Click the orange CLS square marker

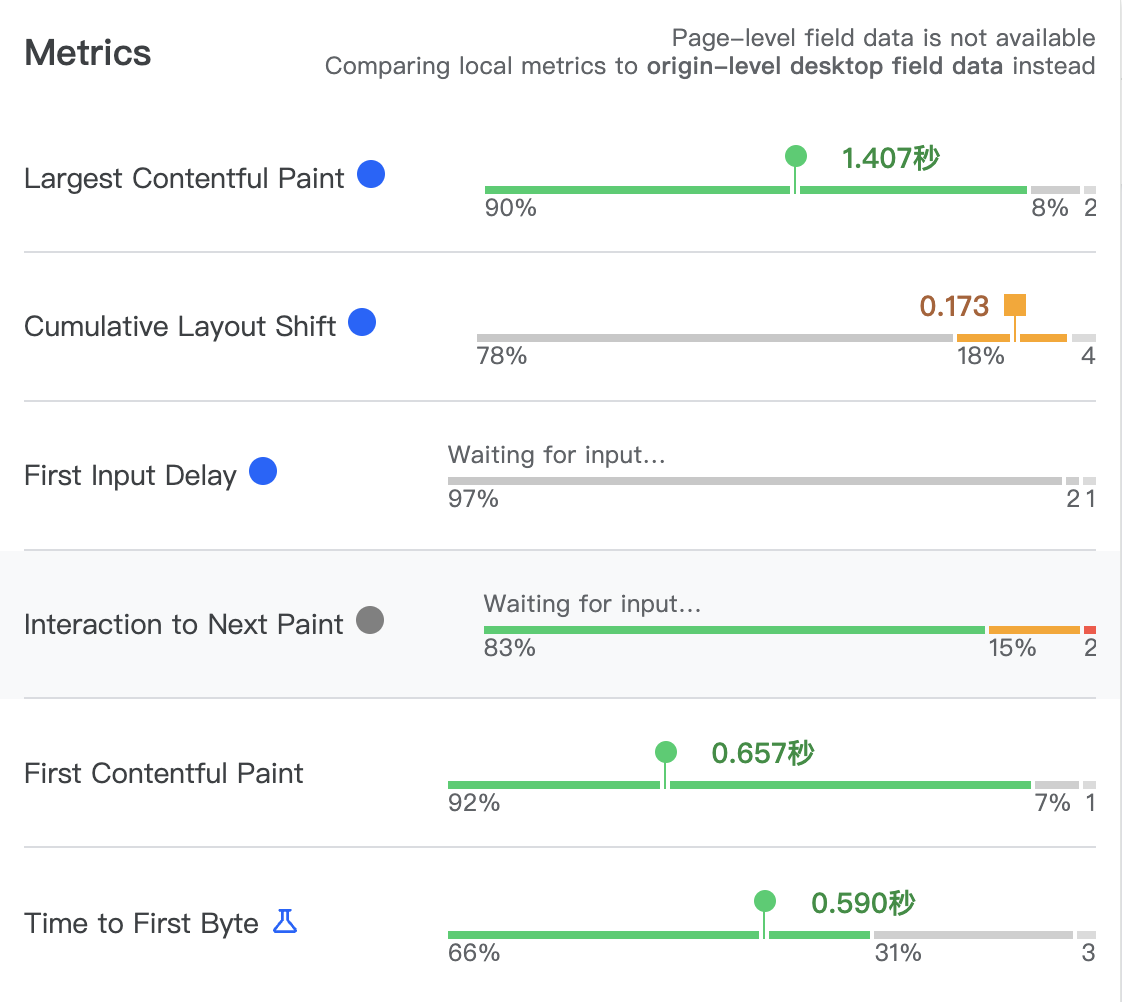[1015, 305]
